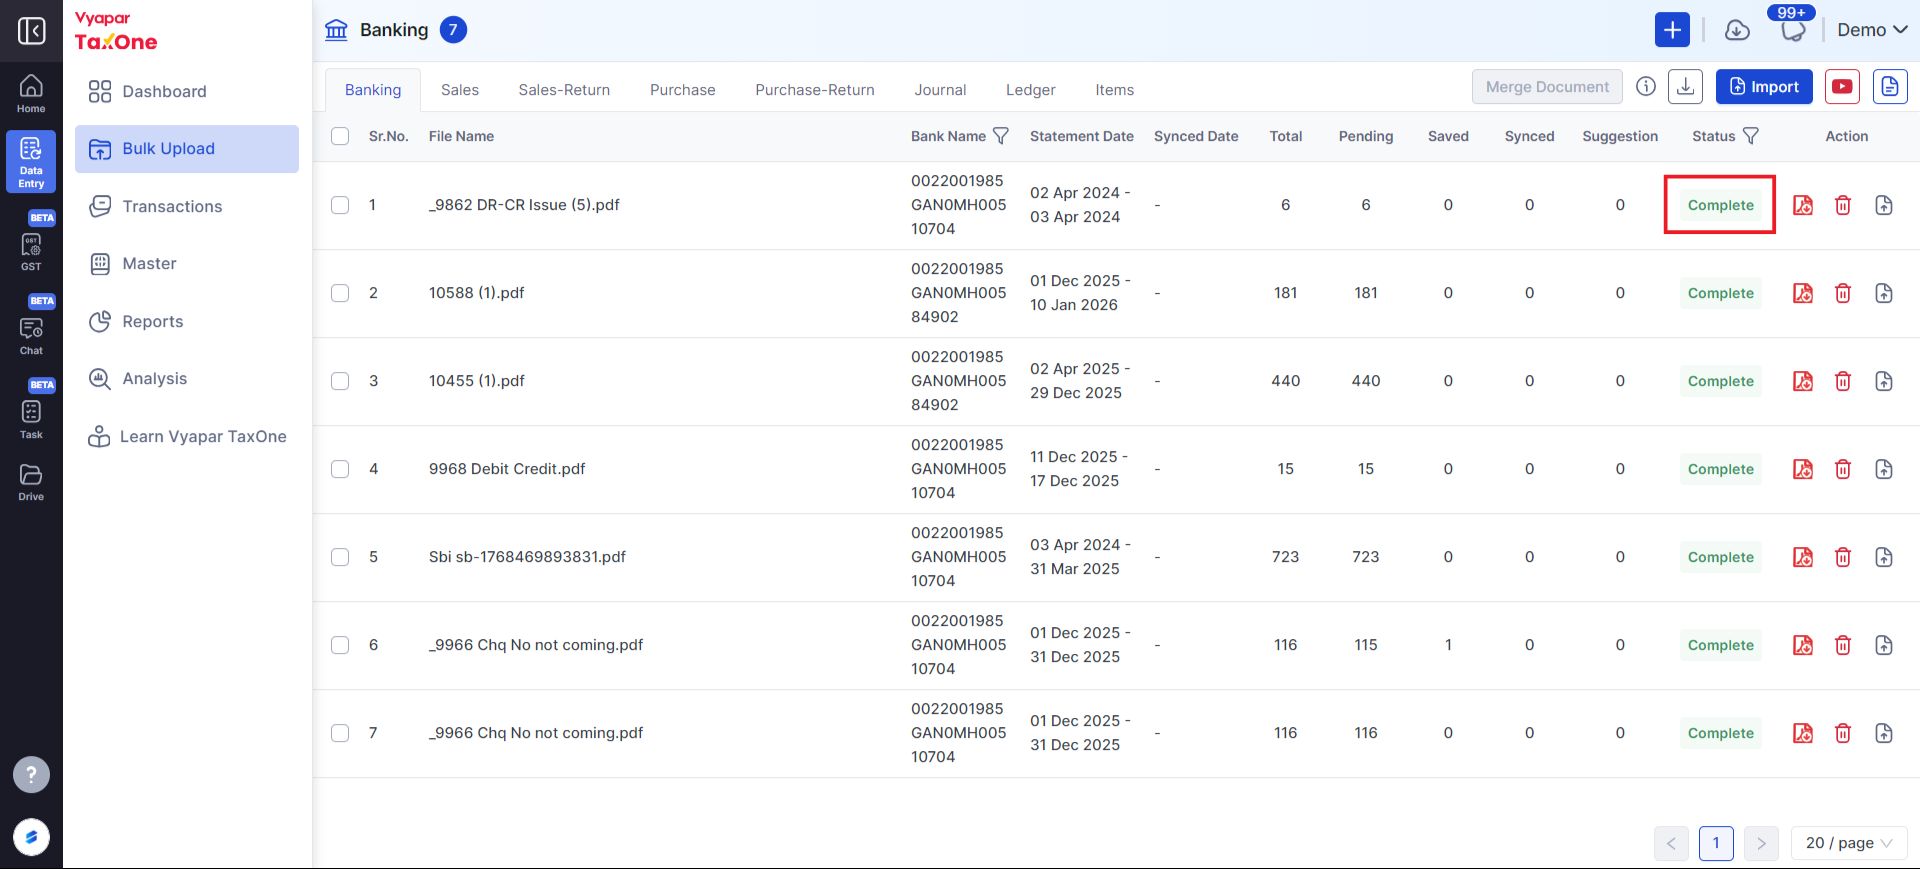
Task: Tick the checkbox for 9968 Debit Credit.pdf
Action: point(340,469)
